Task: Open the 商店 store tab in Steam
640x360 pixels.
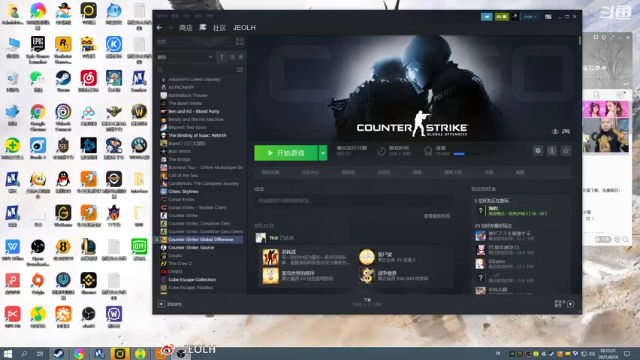Action: click(x=185, y=28)
